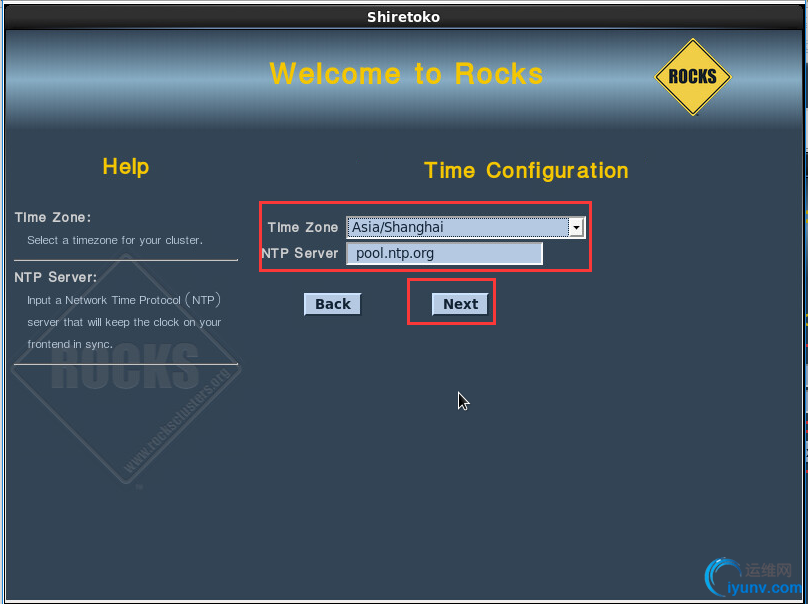The height and width of the screenshot is (604, 808).
Task: Click 'Select a timezone for your cluster.' text
Action: click(x=115, y=240)
